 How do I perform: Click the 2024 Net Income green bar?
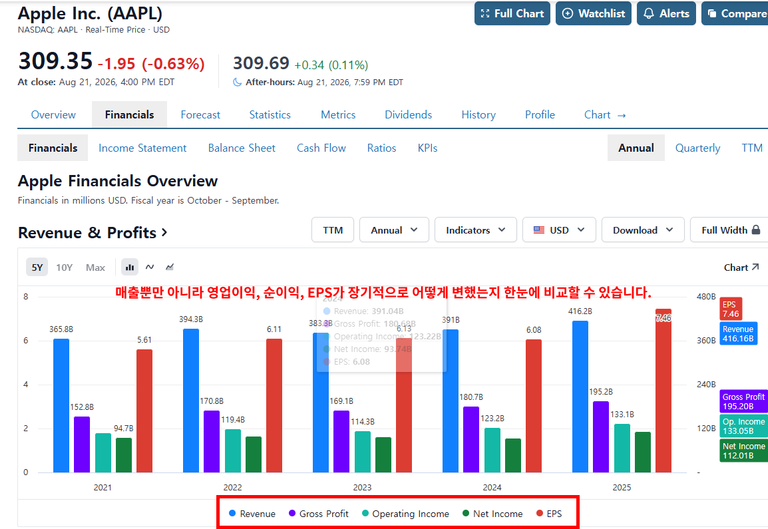coord(513,456)
